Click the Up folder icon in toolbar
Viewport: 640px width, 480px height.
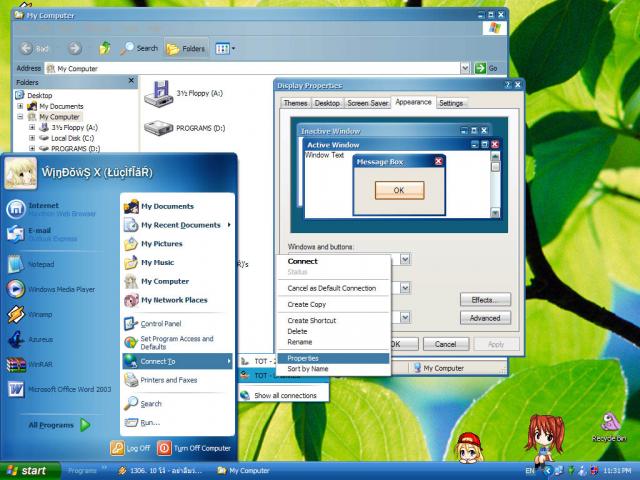[x=105, y=49]
